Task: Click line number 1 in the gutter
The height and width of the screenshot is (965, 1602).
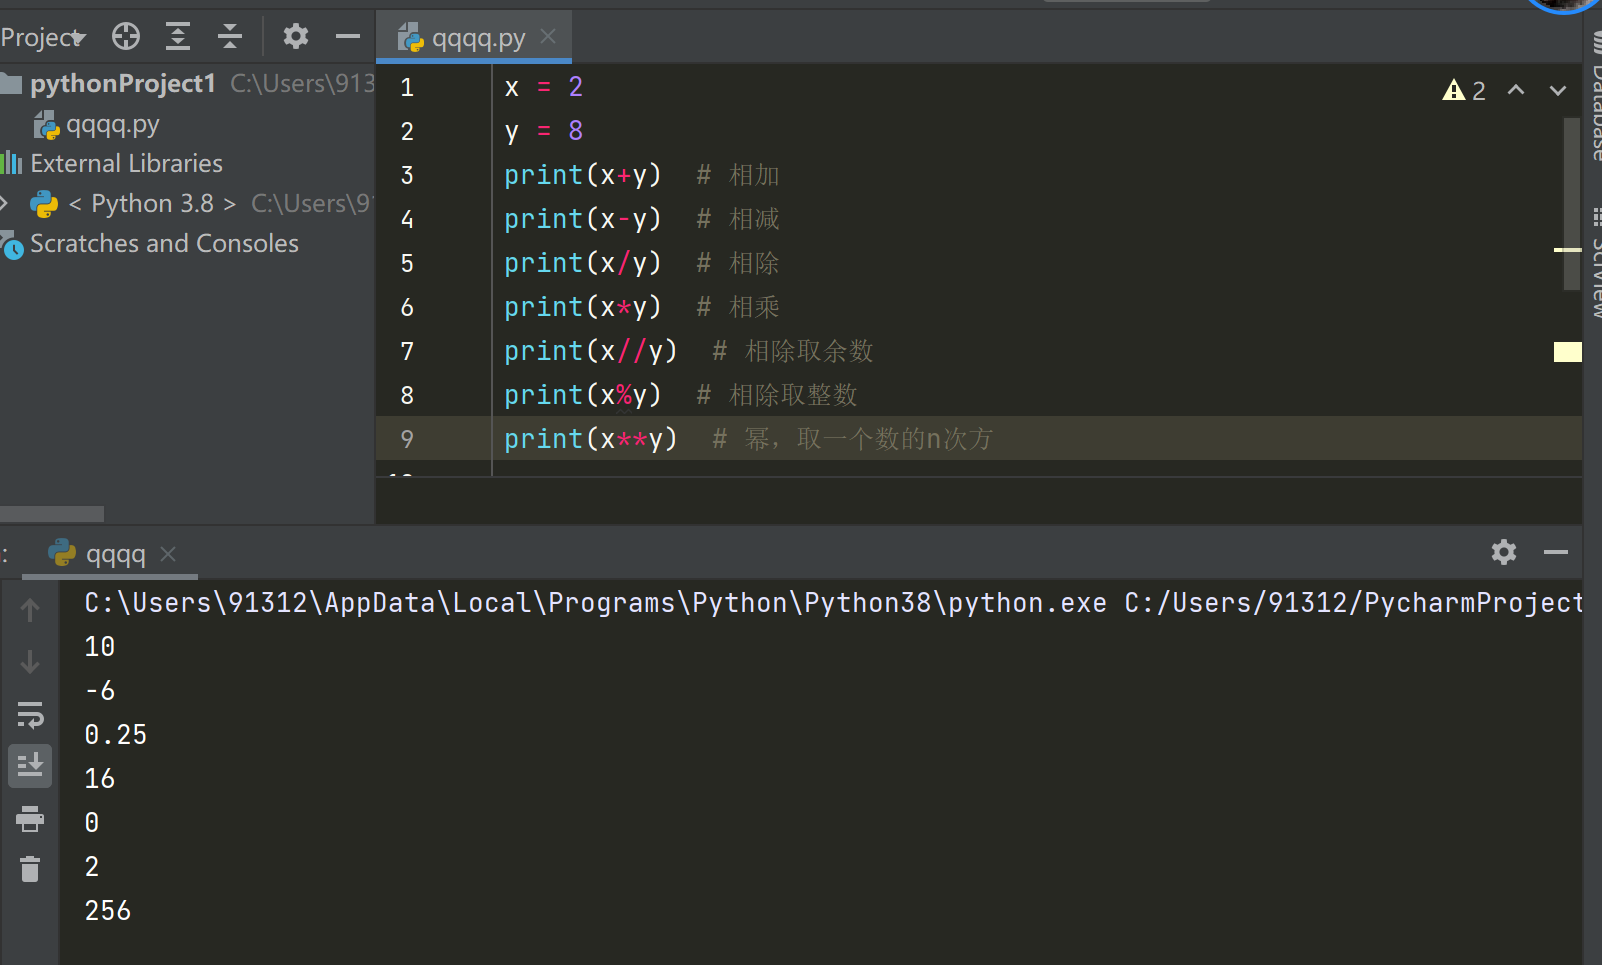Action: click(x=407, y=88)
